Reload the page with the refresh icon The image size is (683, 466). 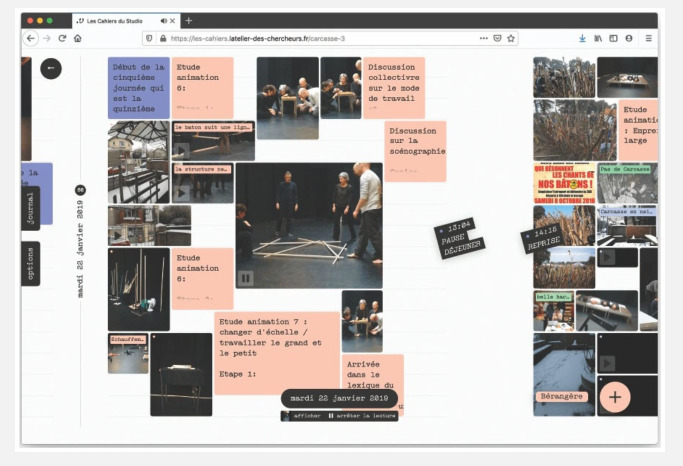62,38
